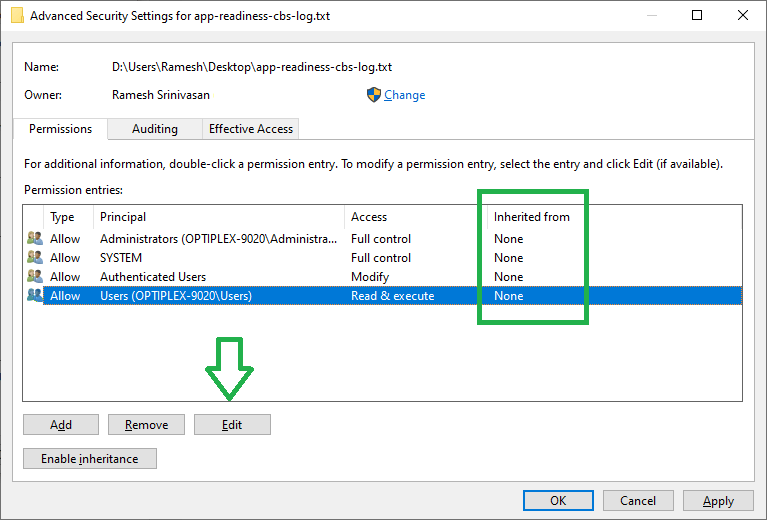Click the folder icon in the title bar

pos(17,16)
